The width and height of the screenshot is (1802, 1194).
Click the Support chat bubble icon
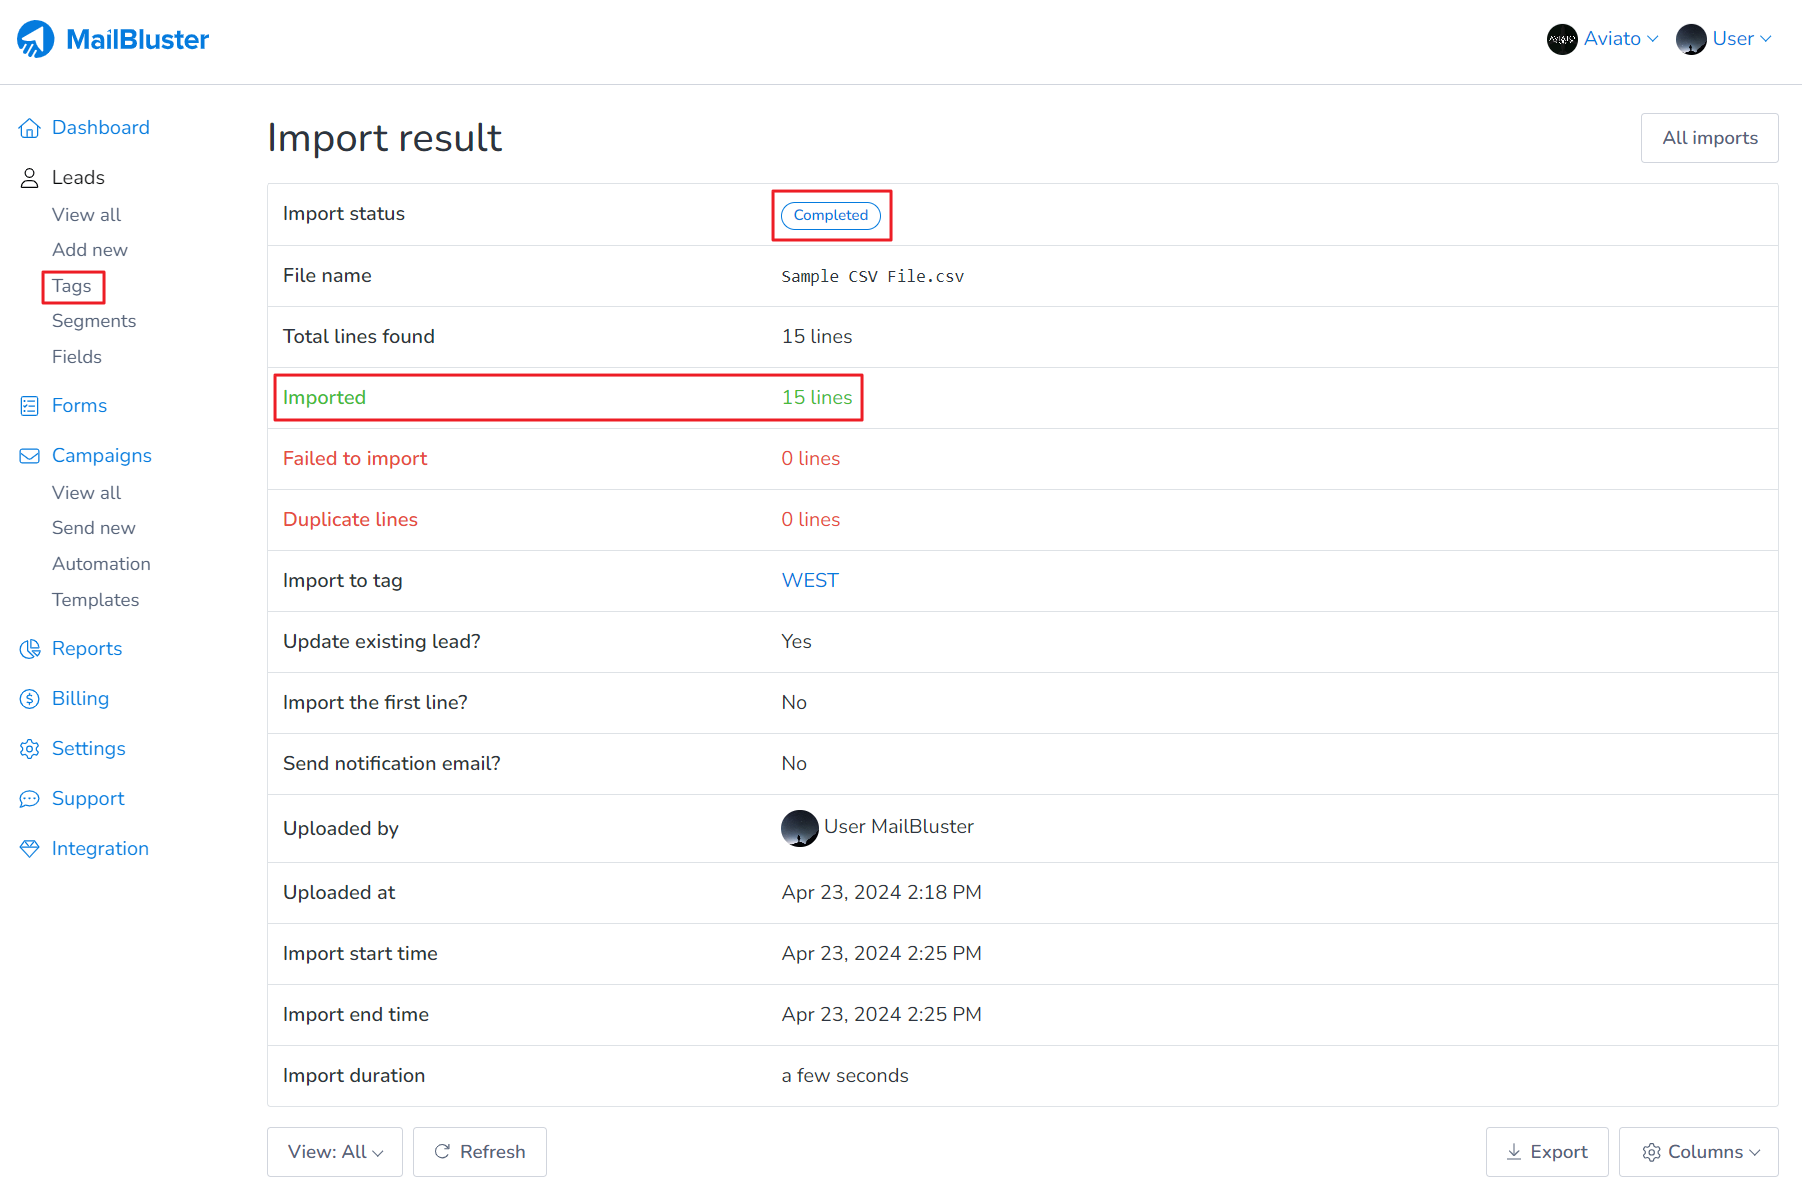tap(30, 799)
